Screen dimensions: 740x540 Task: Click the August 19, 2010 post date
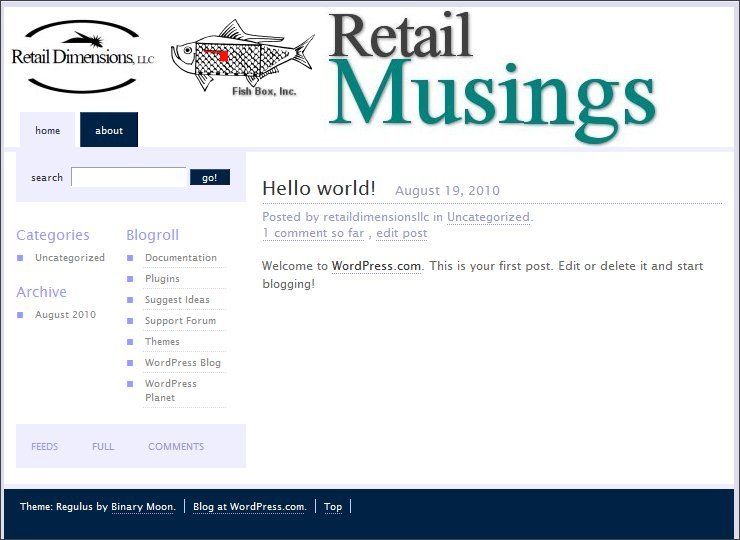pos(447,191)
